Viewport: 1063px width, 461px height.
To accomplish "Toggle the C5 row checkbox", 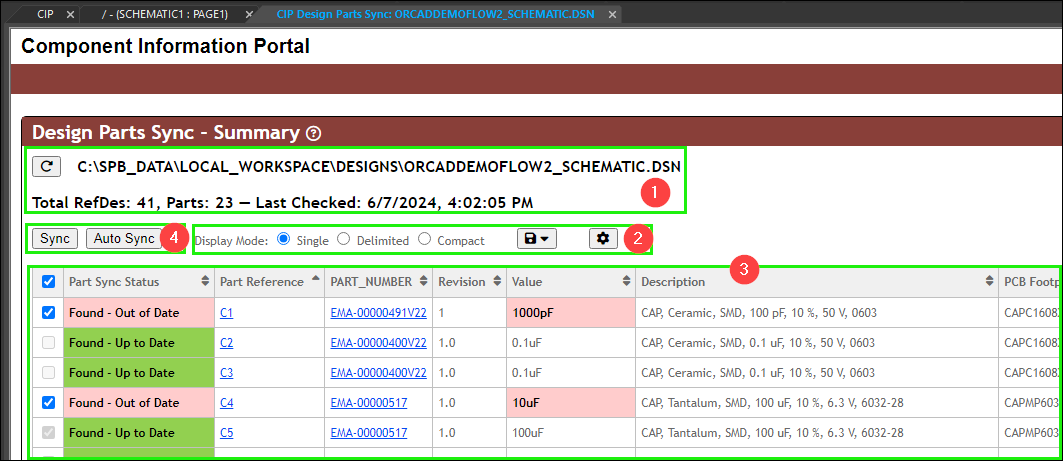I will 48,432.
